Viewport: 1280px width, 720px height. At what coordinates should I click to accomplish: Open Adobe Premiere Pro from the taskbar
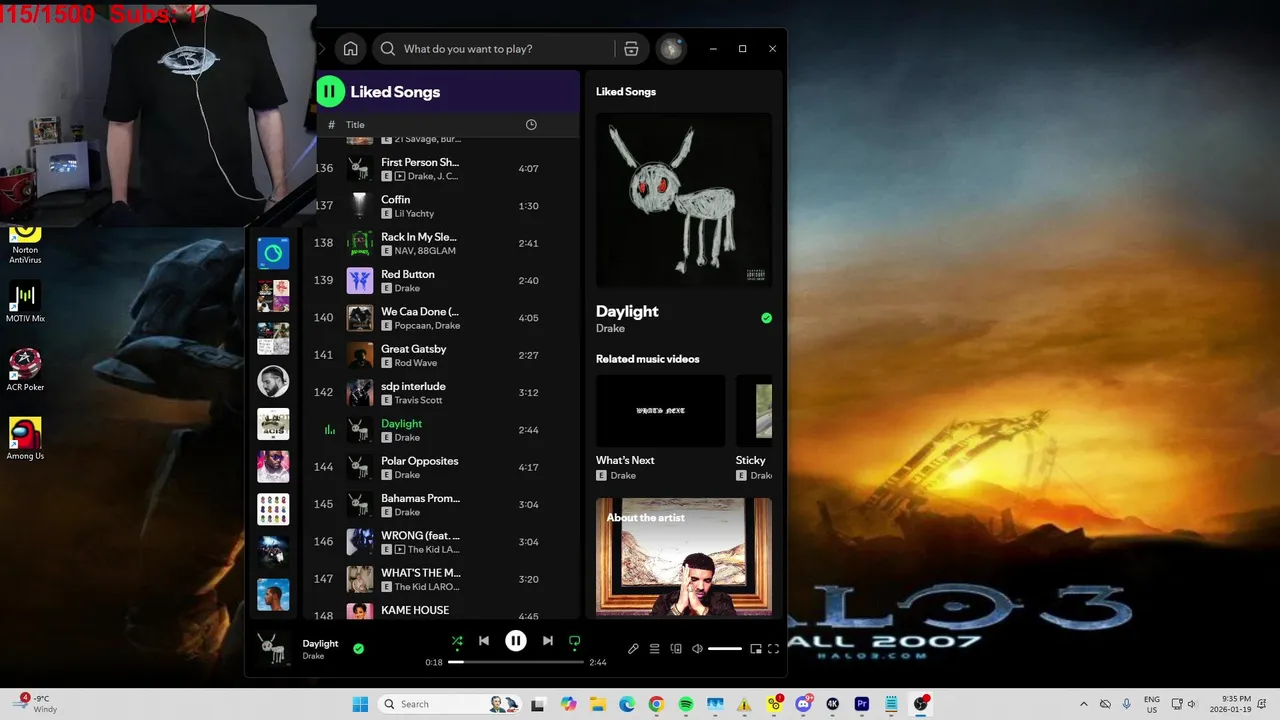[862, 704]
